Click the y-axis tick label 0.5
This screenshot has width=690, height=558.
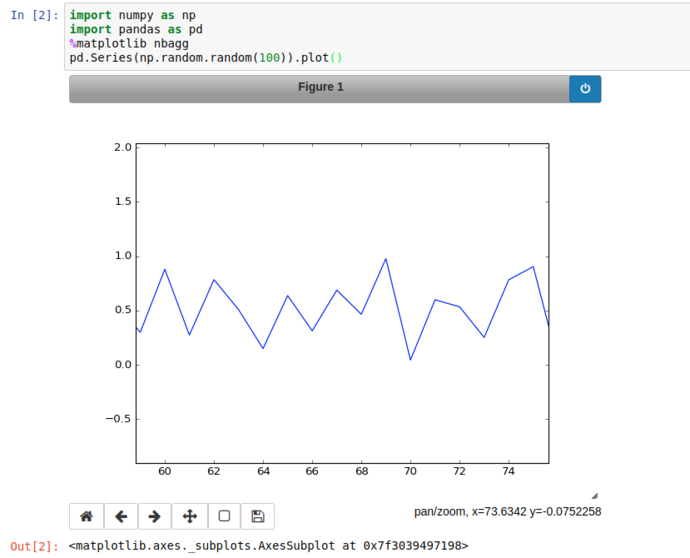(123, 310)
